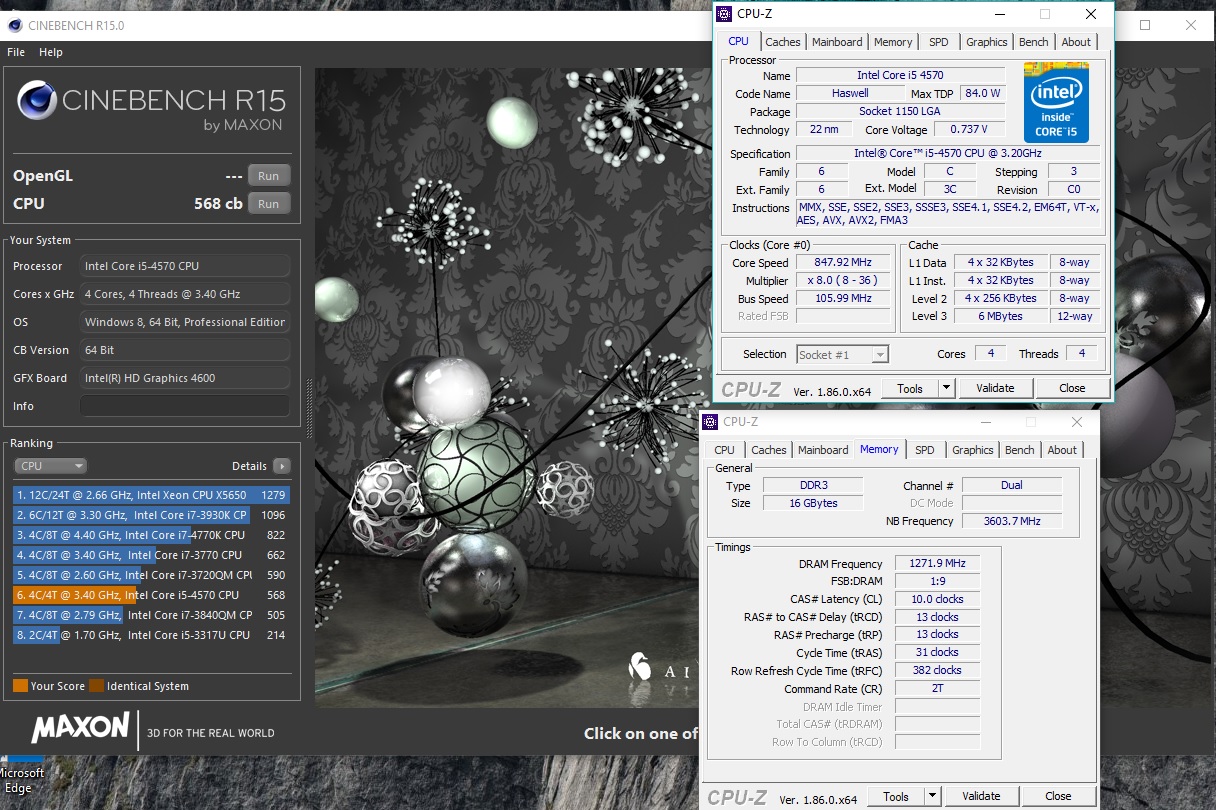Select ranking row Intel Xeon CPU X5650
This screenshot has height=810, width=1216.
click(x=152, y=495)
